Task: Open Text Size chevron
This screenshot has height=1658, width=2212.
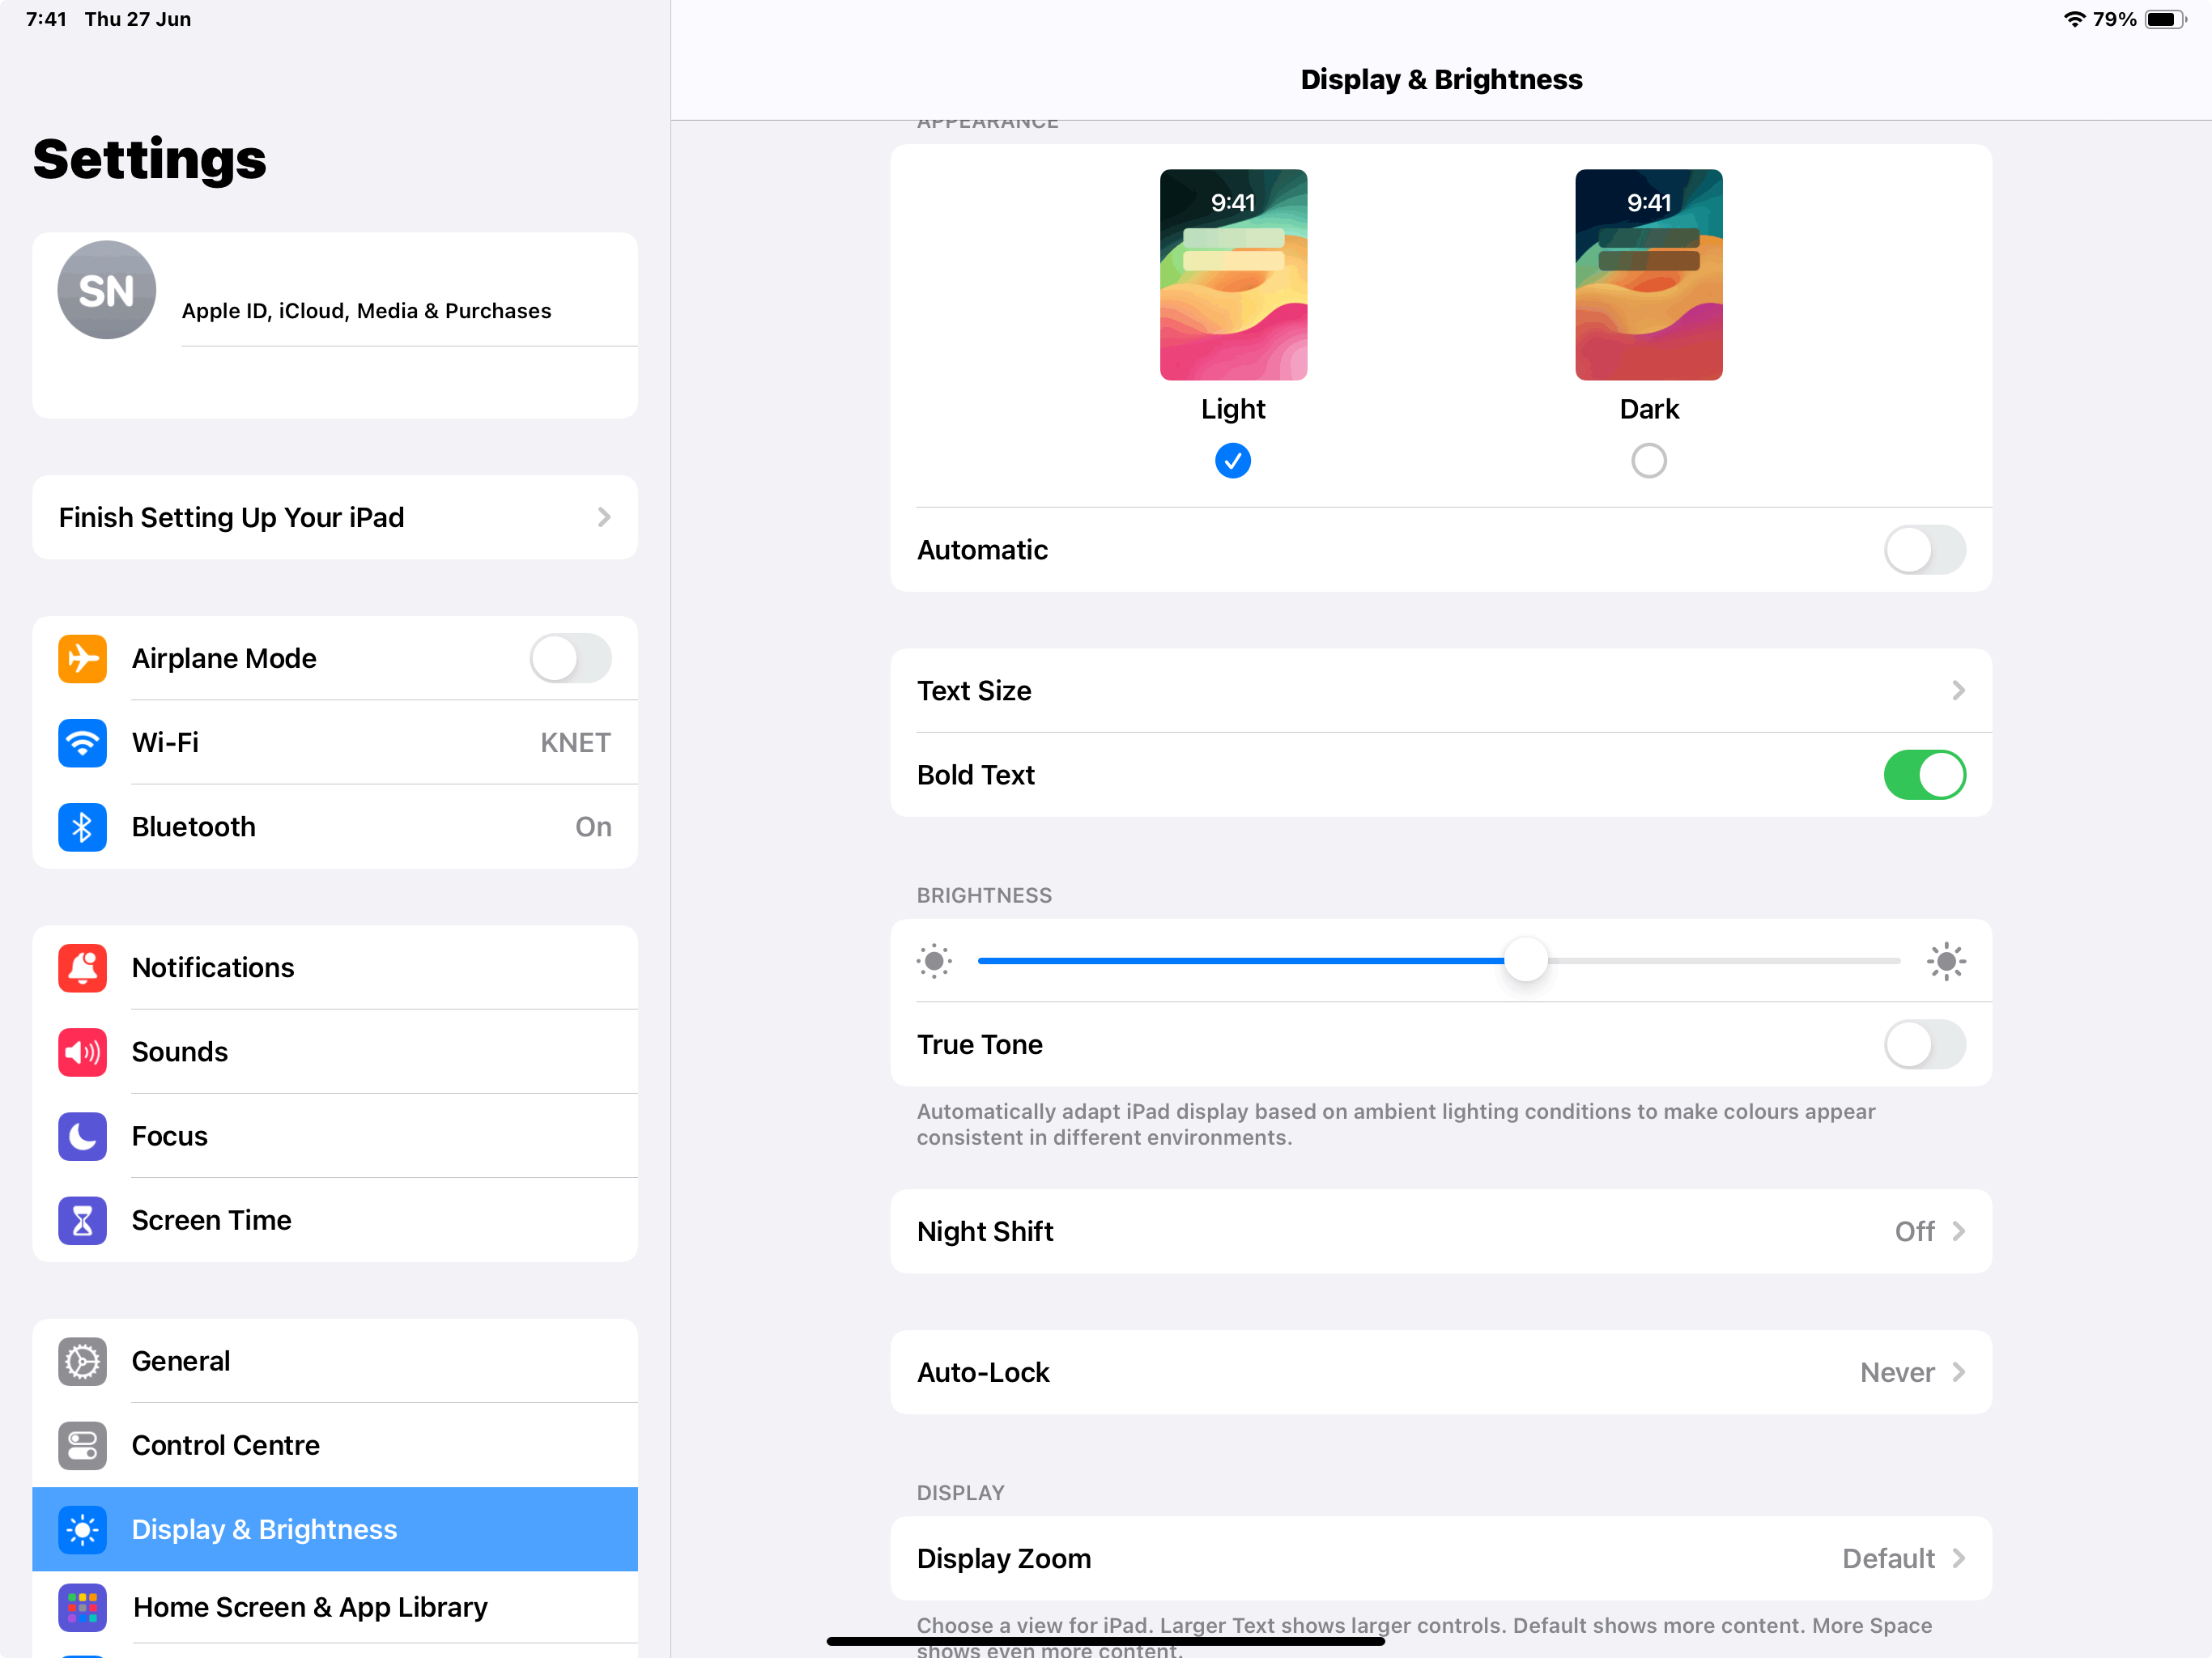Action: tap(1958, 691)
